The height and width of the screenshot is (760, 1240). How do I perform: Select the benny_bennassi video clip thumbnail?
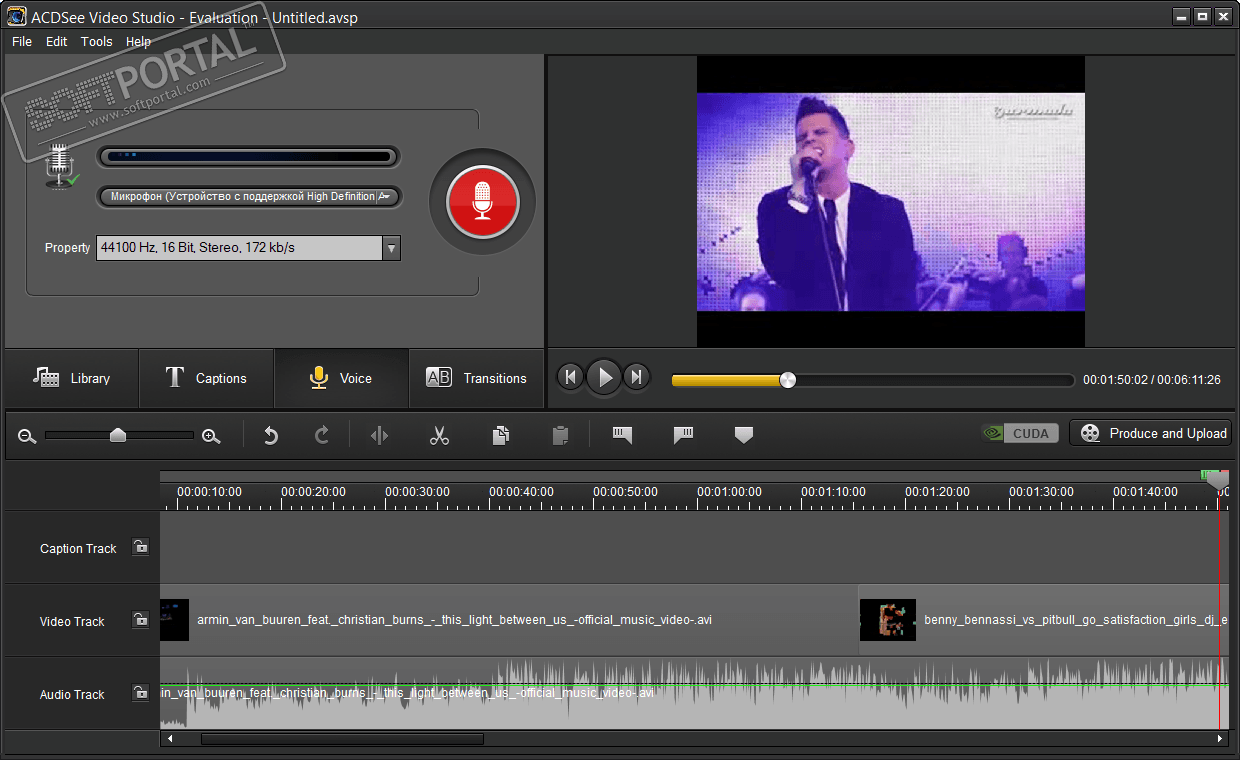pos(888,620)
